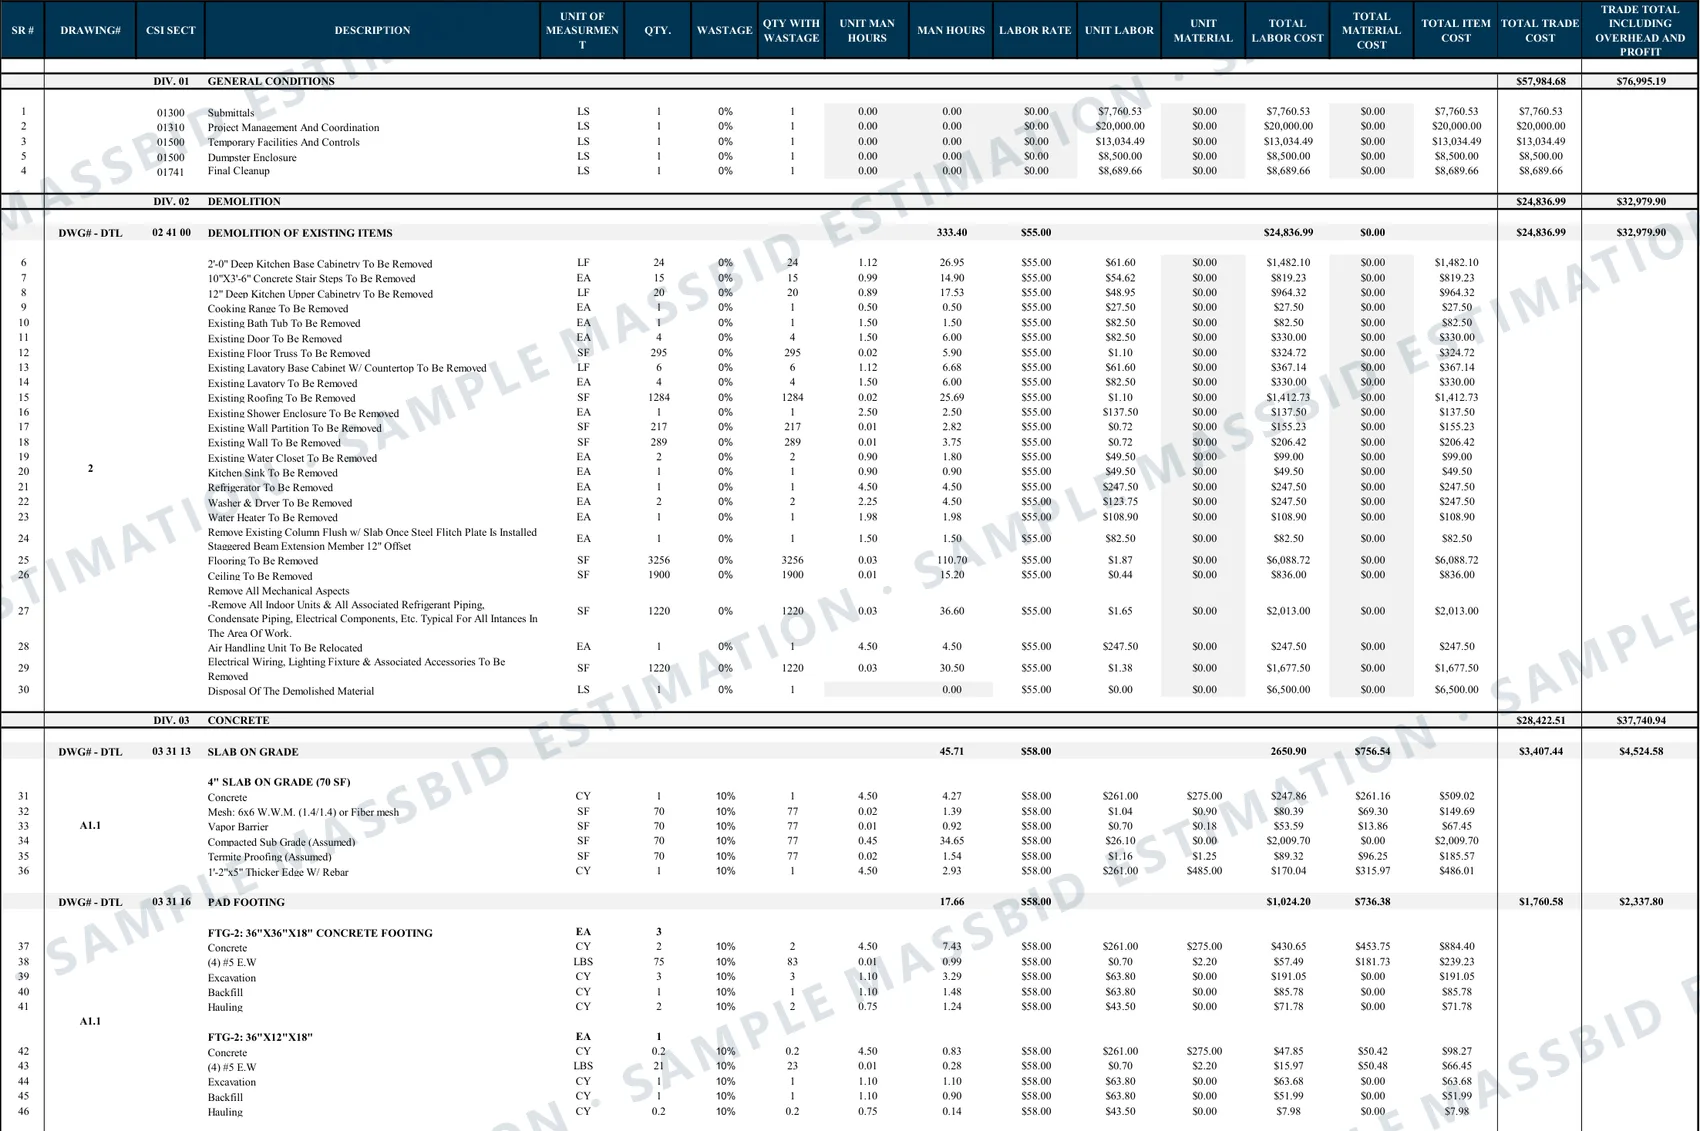Click "Project Management And Coordination" description

coord(293,128)
